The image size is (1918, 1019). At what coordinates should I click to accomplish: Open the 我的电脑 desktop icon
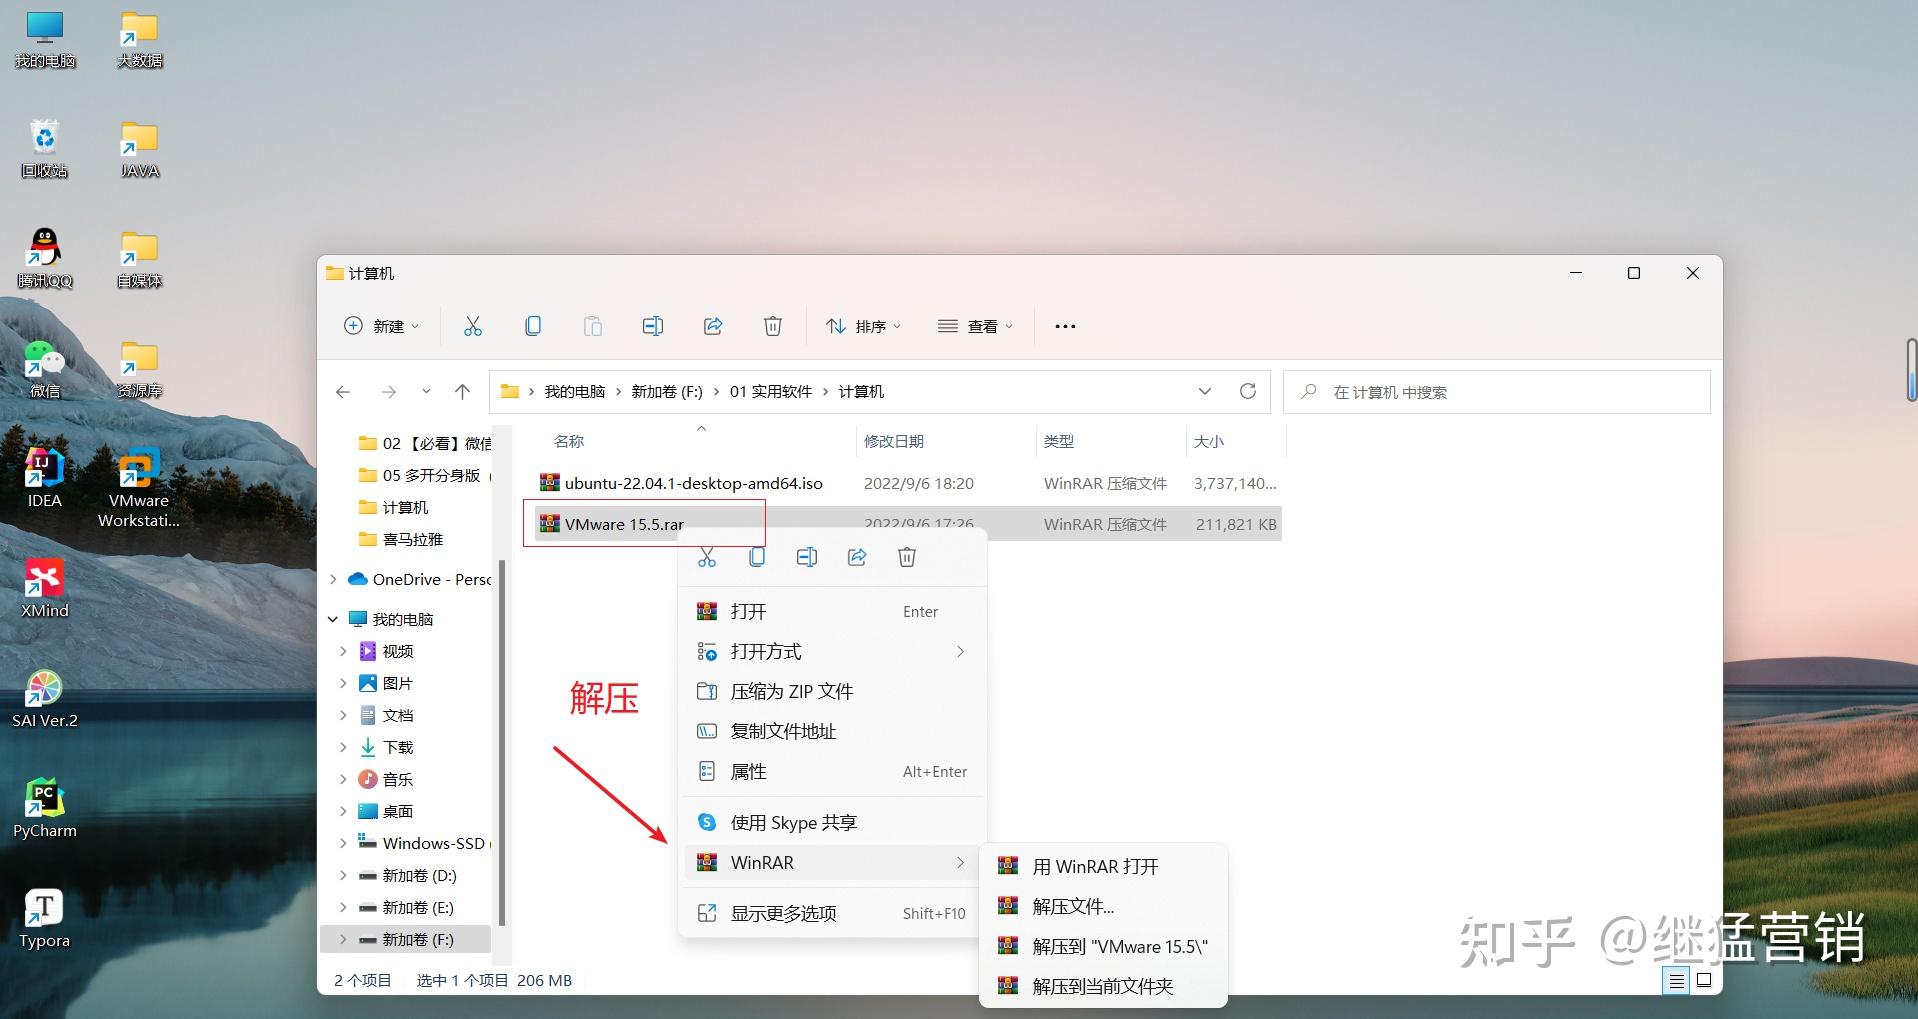45,39
